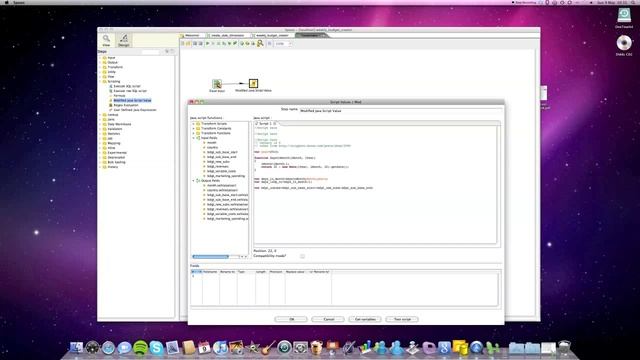Collapse the Scripting folder in Steps

[x=100, y=82]
